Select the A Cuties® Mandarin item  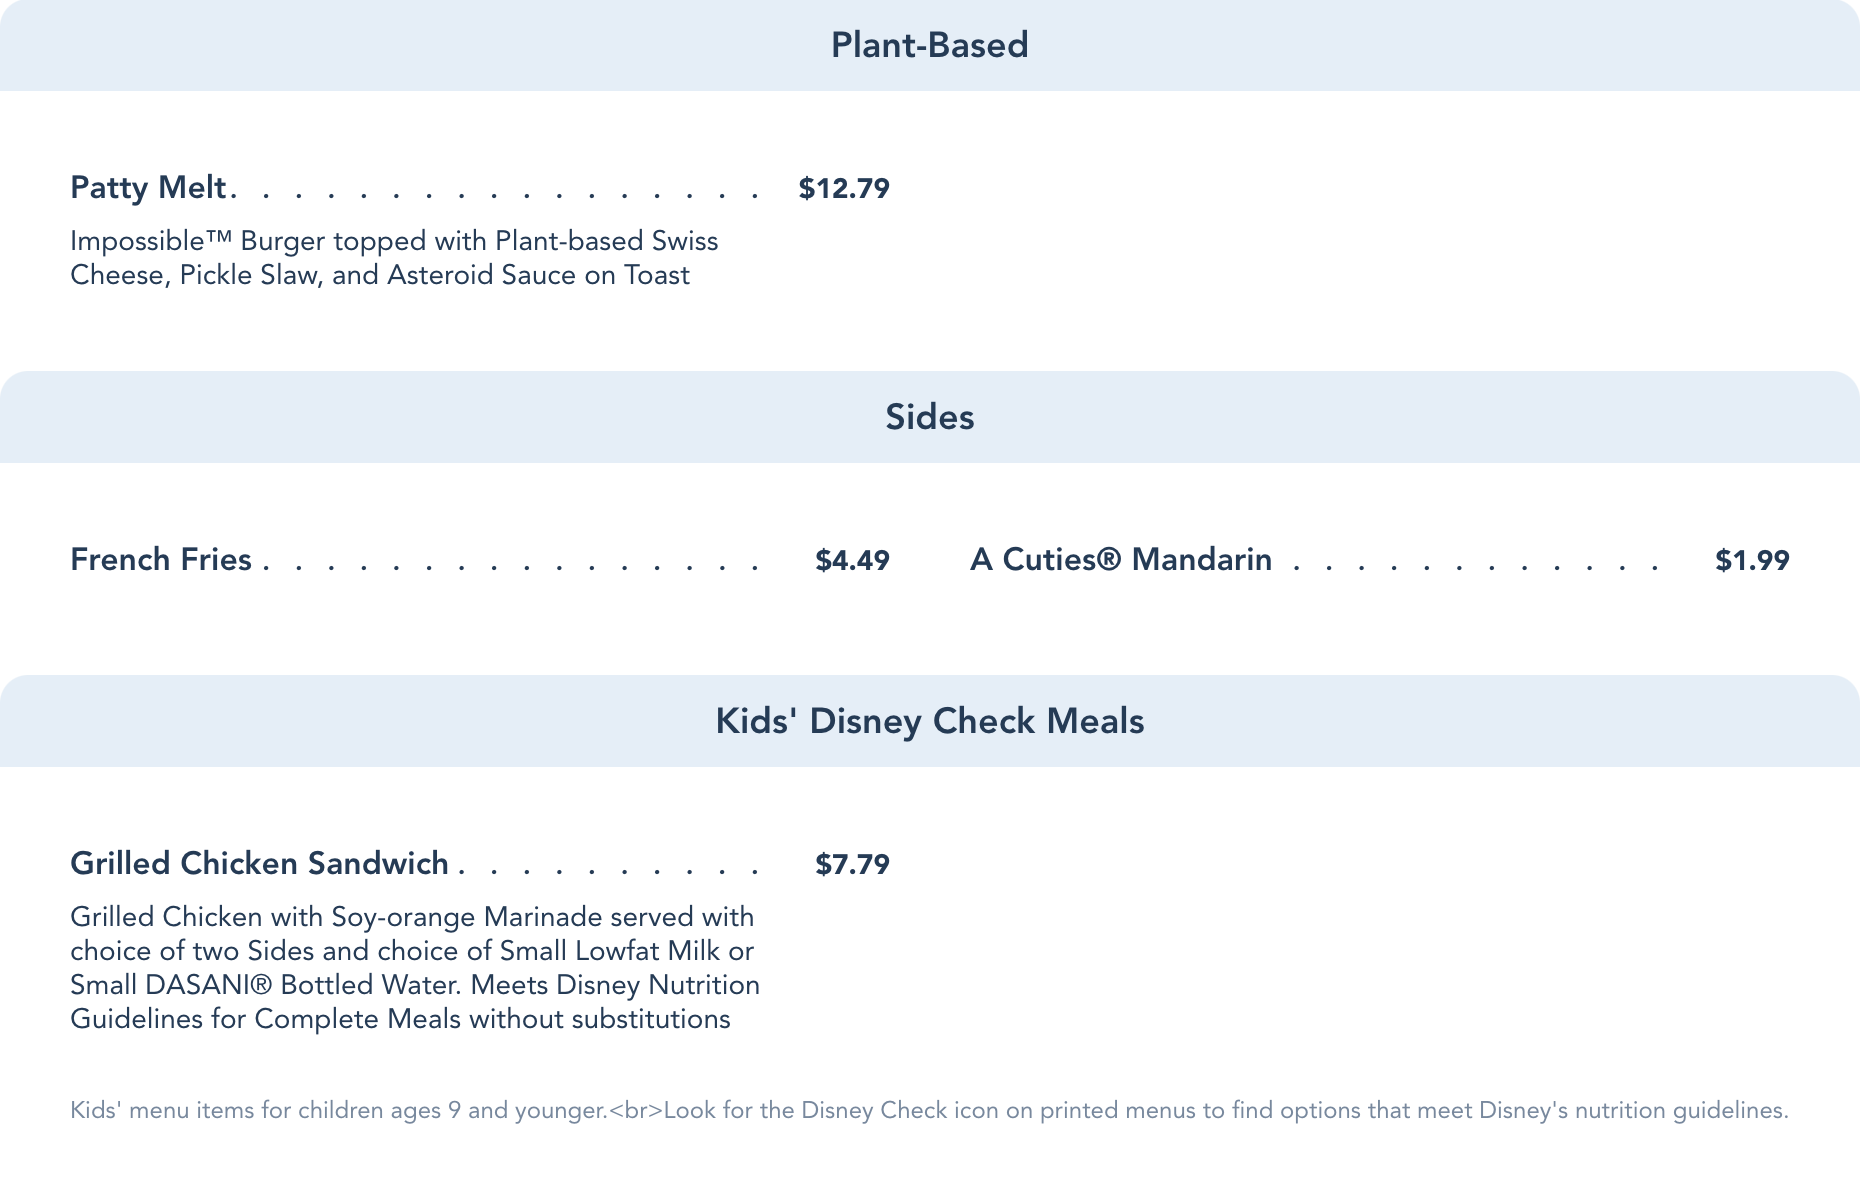[1120, 560]
